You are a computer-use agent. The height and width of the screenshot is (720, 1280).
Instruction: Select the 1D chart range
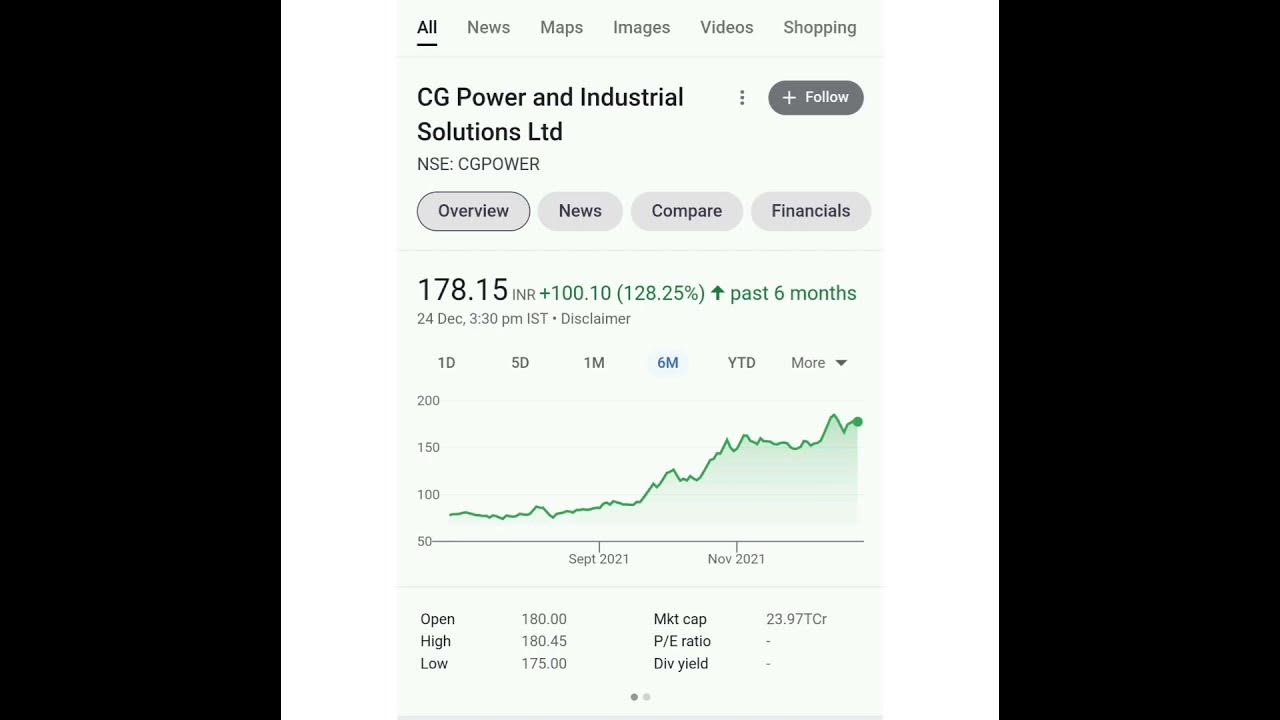point(446,363)
